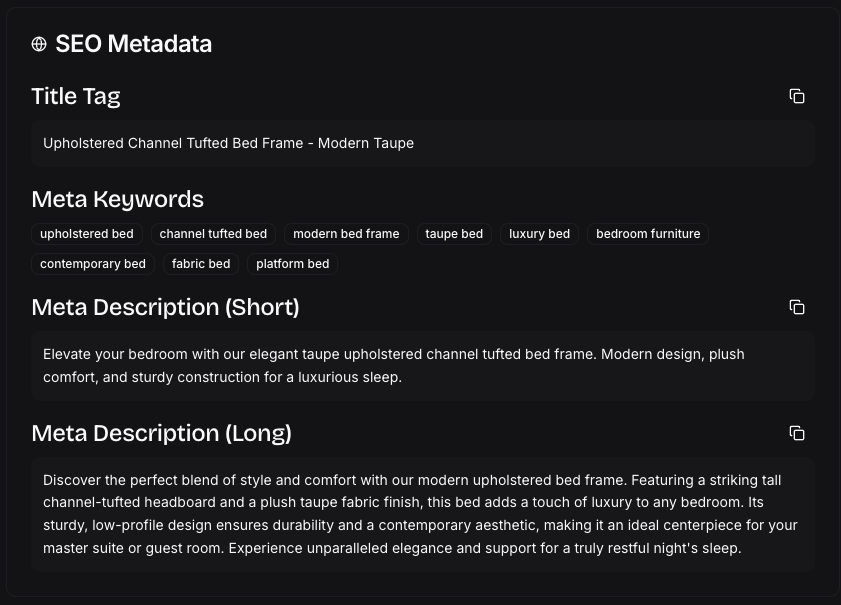Copy the Meta Description (Long) text
Viewport: 841px width, 605px height.
click(797, 433)
